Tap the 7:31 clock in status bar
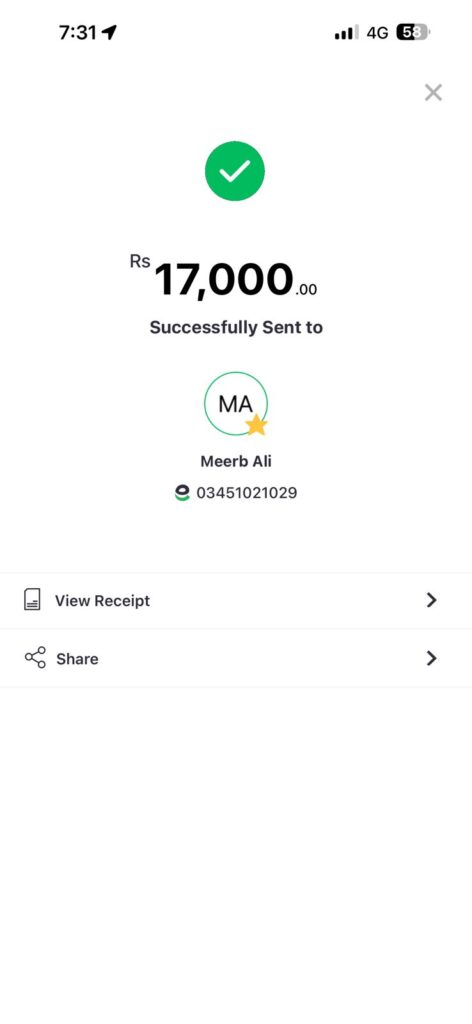Viewport: 472px width, 1024px height. (77, 32)
